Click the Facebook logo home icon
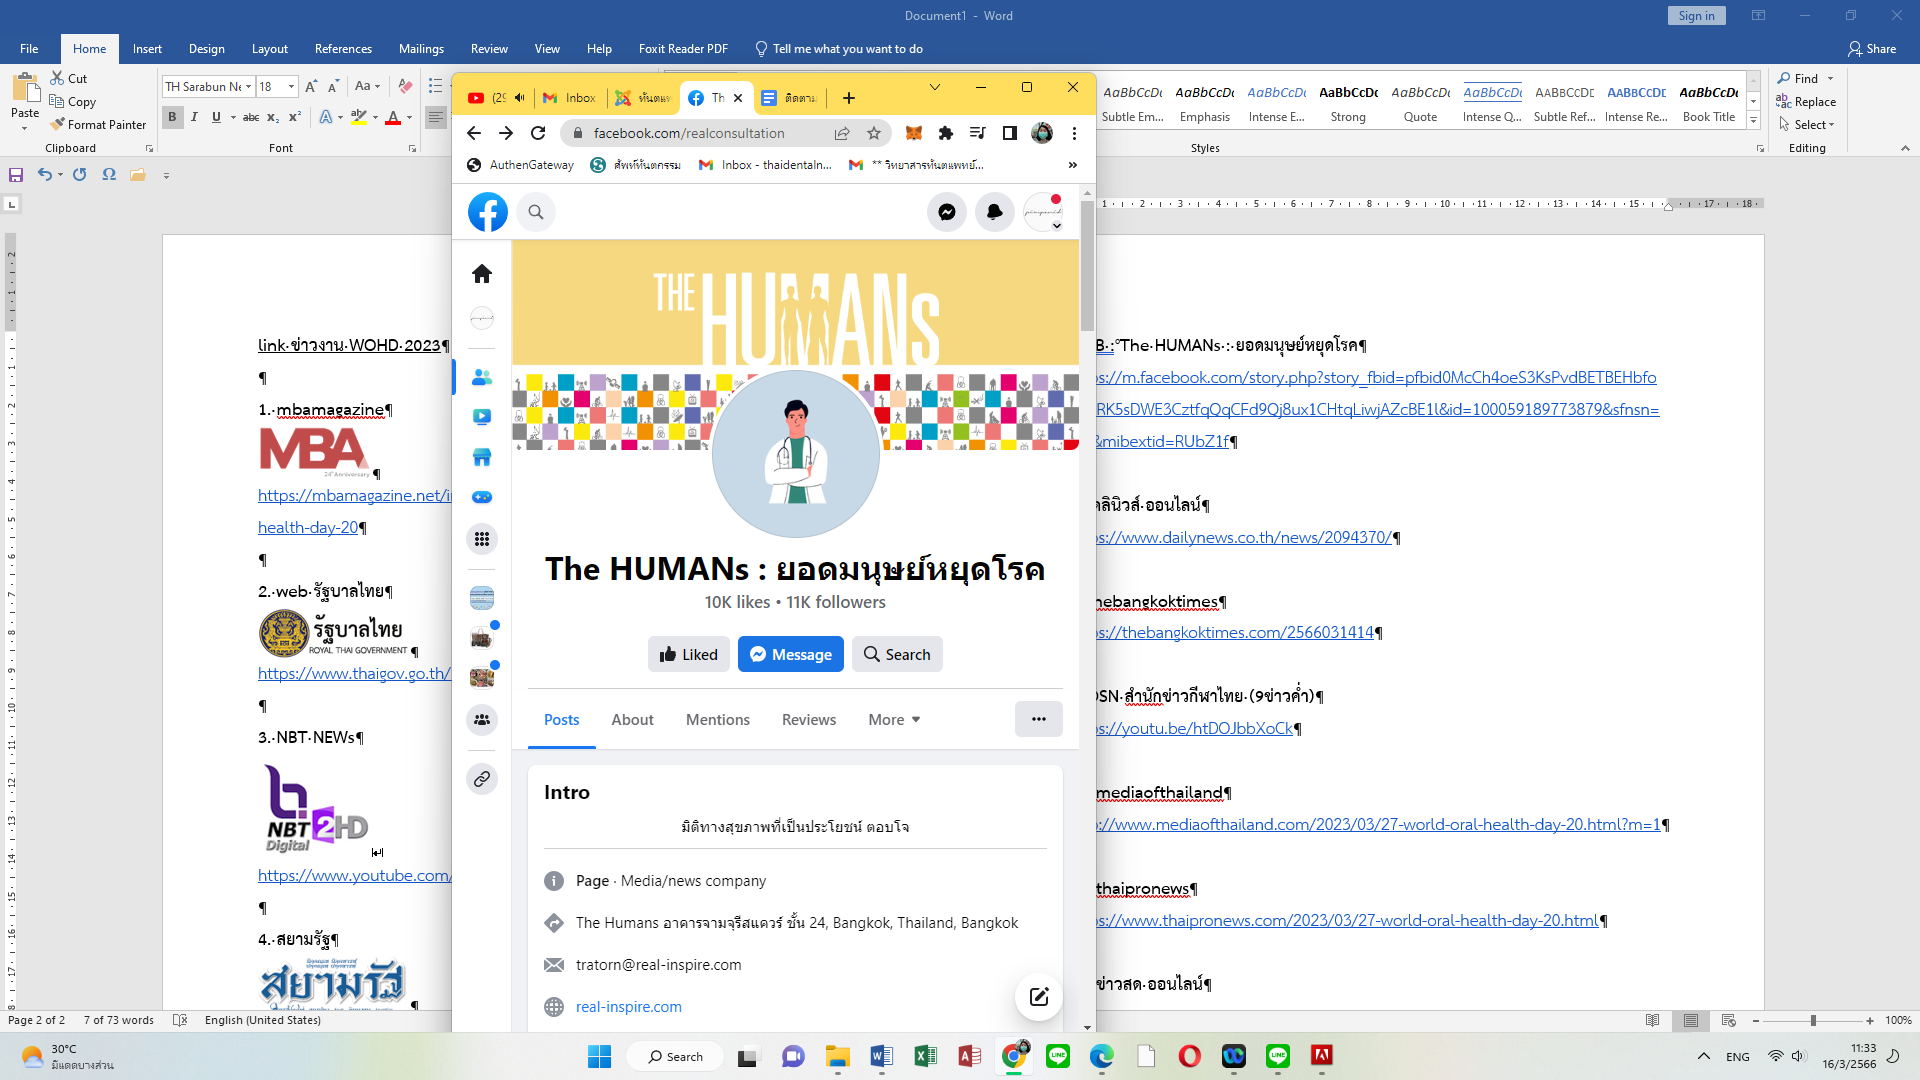This screenshot has height=1080, width=1920. point(488,212)
